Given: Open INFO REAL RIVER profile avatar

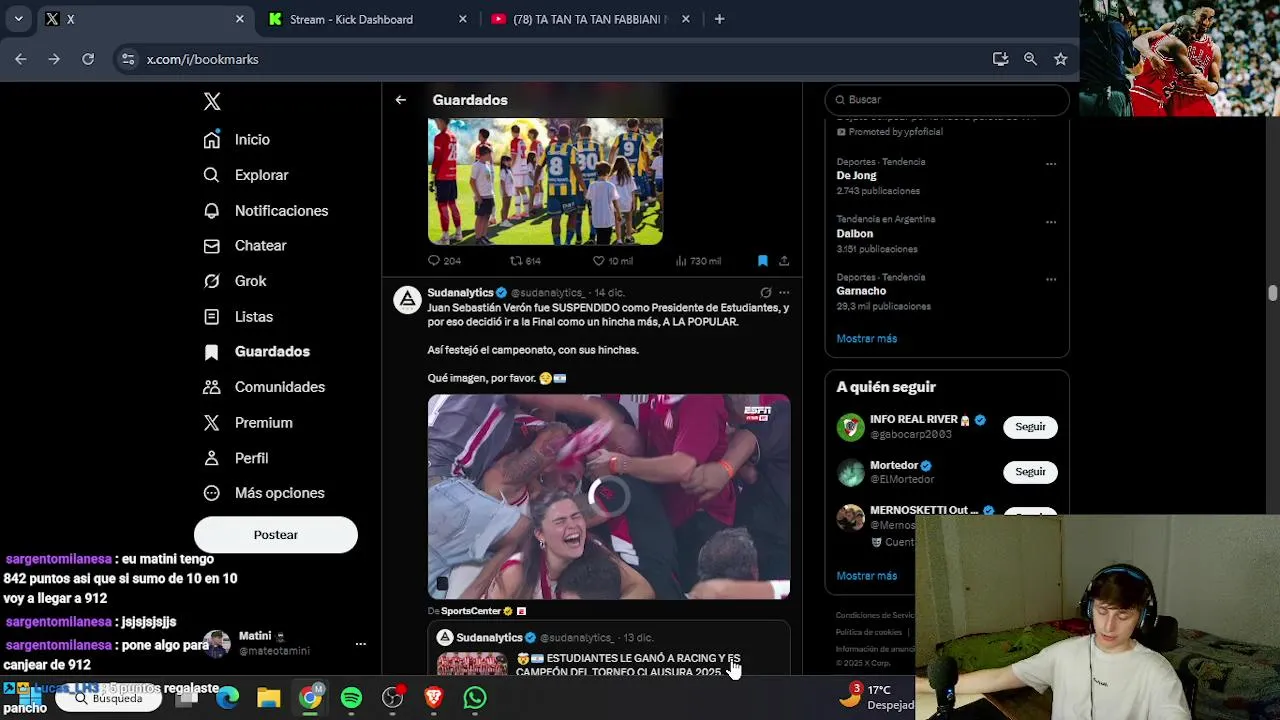Looking at the screenshot, I should coord(850,427).
